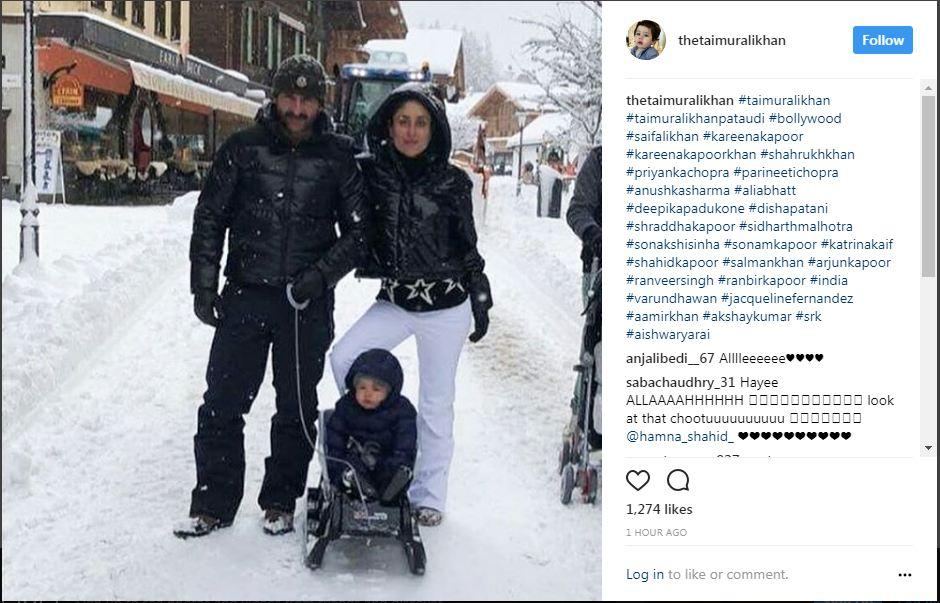Image resolution: width=940 pixels, height=603 pixels.
Task: Click the blue Follow button
Action: [882, 40]
